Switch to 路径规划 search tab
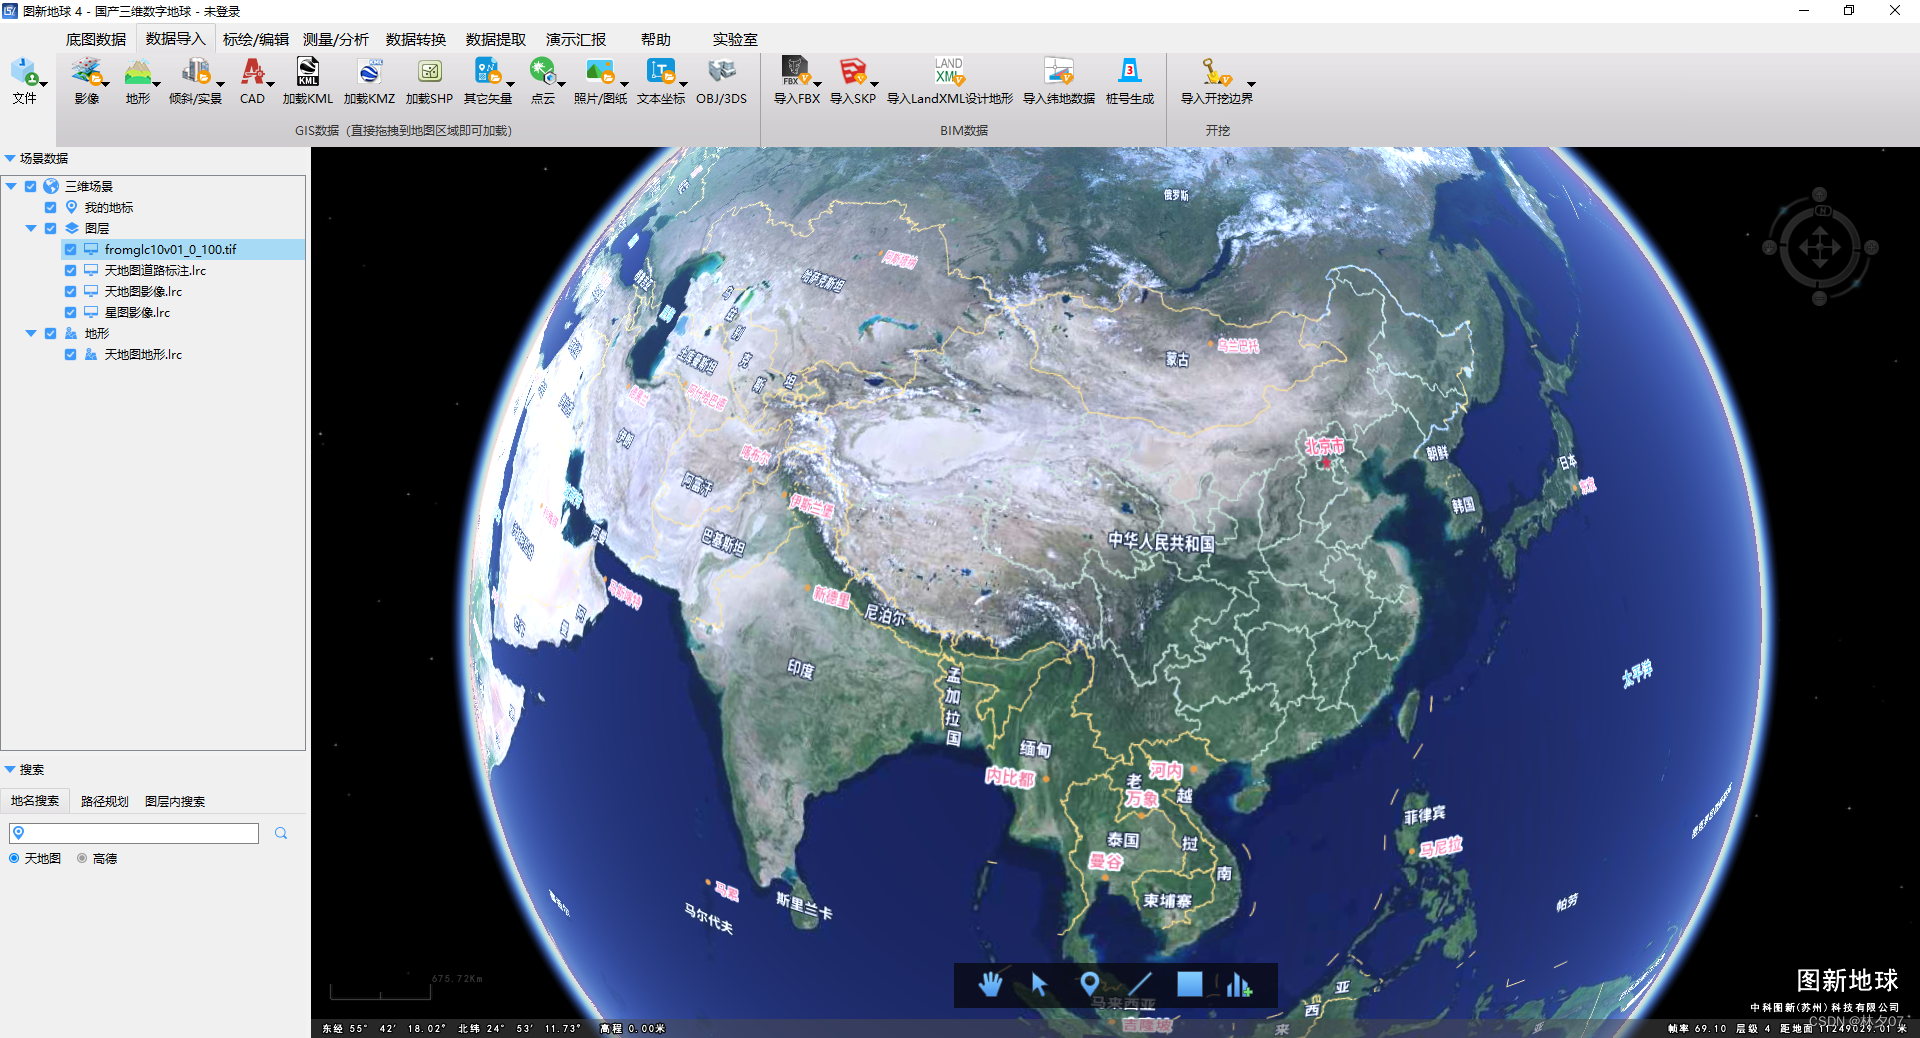Image resolution: width=1920 pixels, height=1038 pixels. (105, 801)
